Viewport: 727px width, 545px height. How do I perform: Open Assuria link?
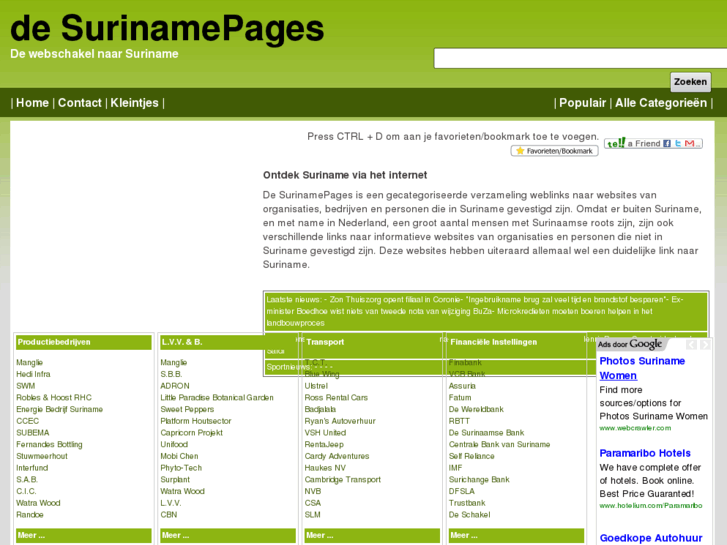[462, 386]
